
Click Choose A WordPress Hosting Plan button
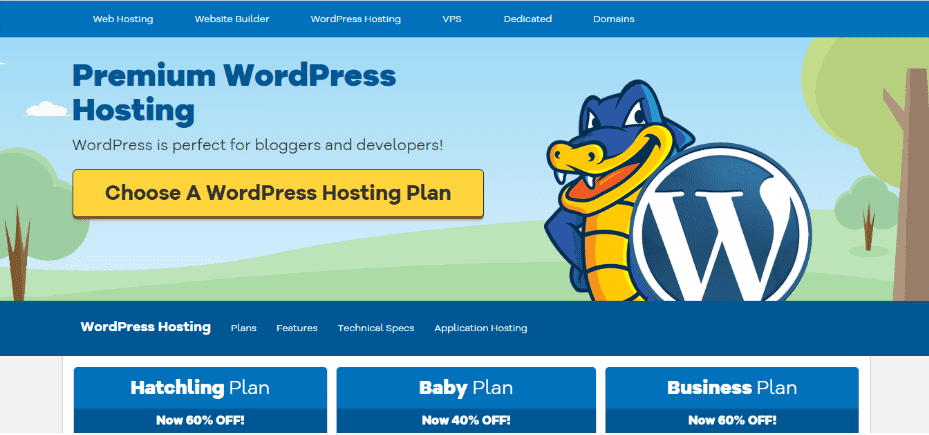[278, 193]
